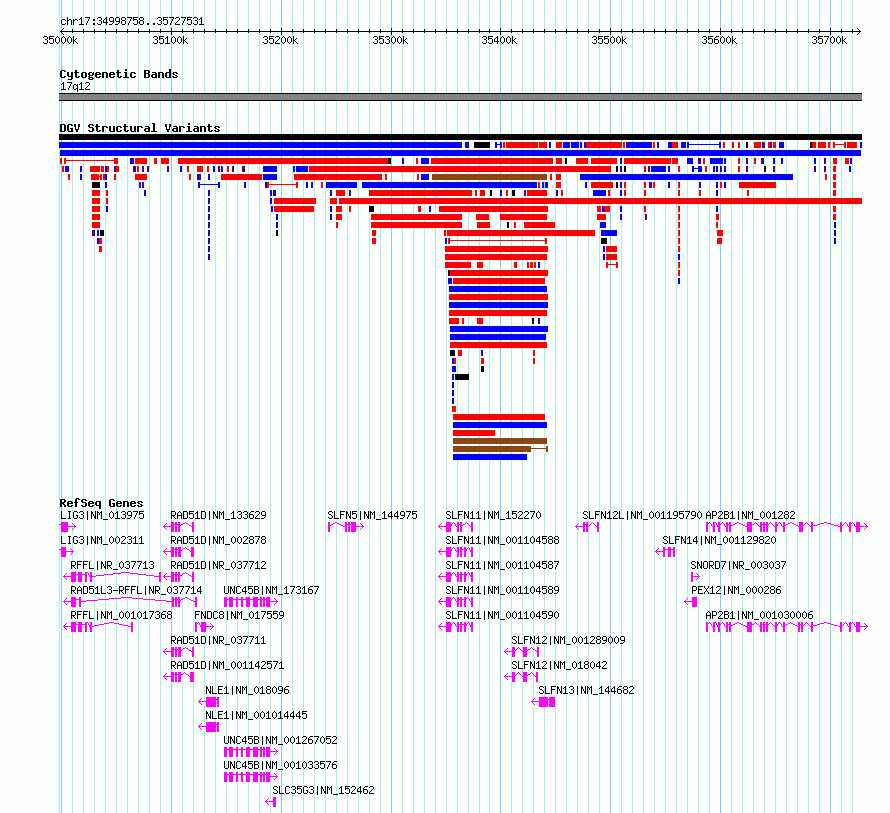Select RAD51D|NR_037711 transcript label
Screen dimensions: 890x813
click(x=219, y=640)
